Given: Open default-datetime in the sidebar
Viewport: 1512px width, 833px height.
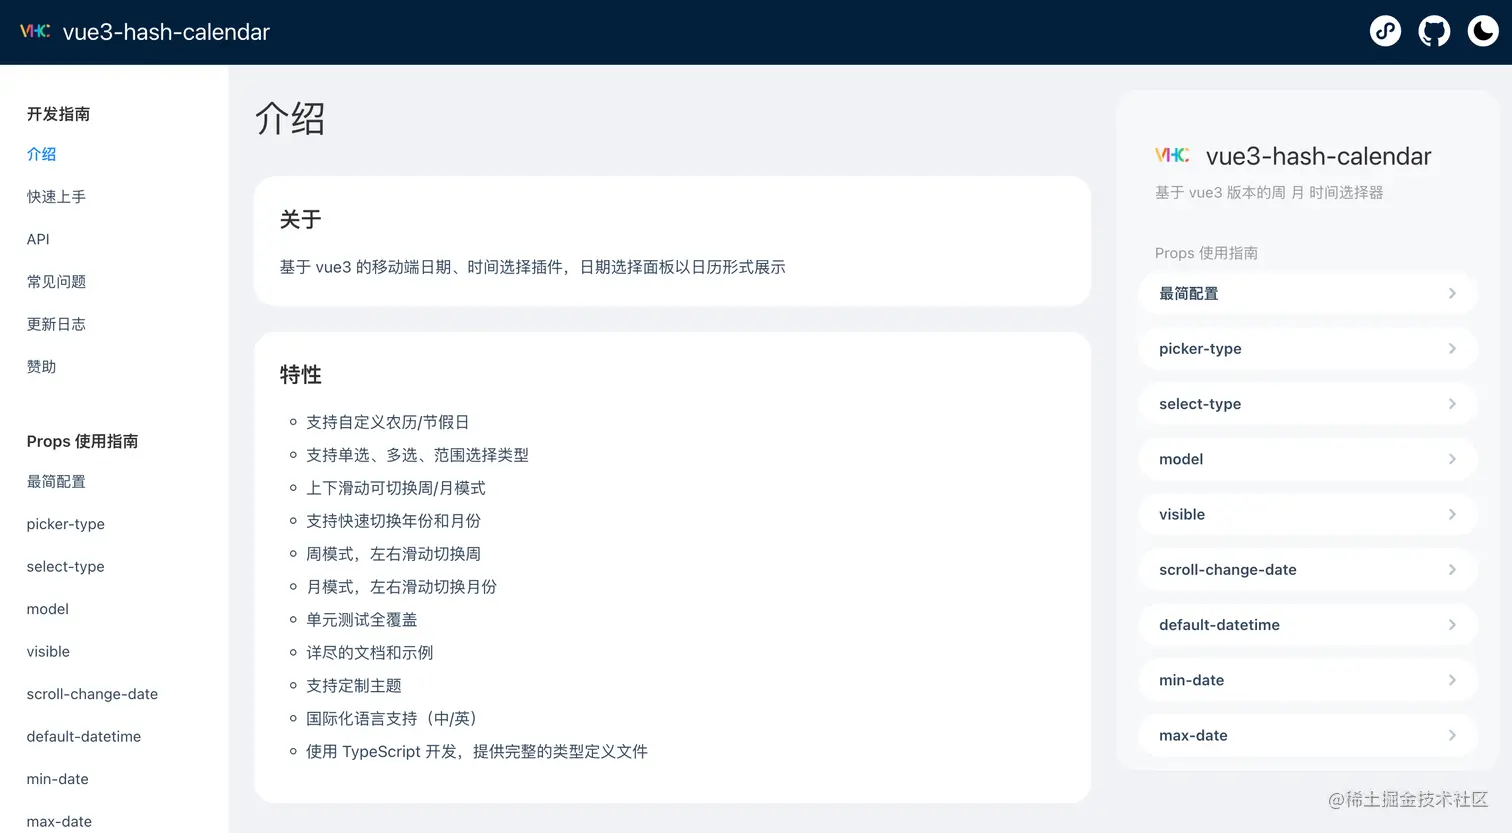Looking at the screenshot, I should pos(84,736).
